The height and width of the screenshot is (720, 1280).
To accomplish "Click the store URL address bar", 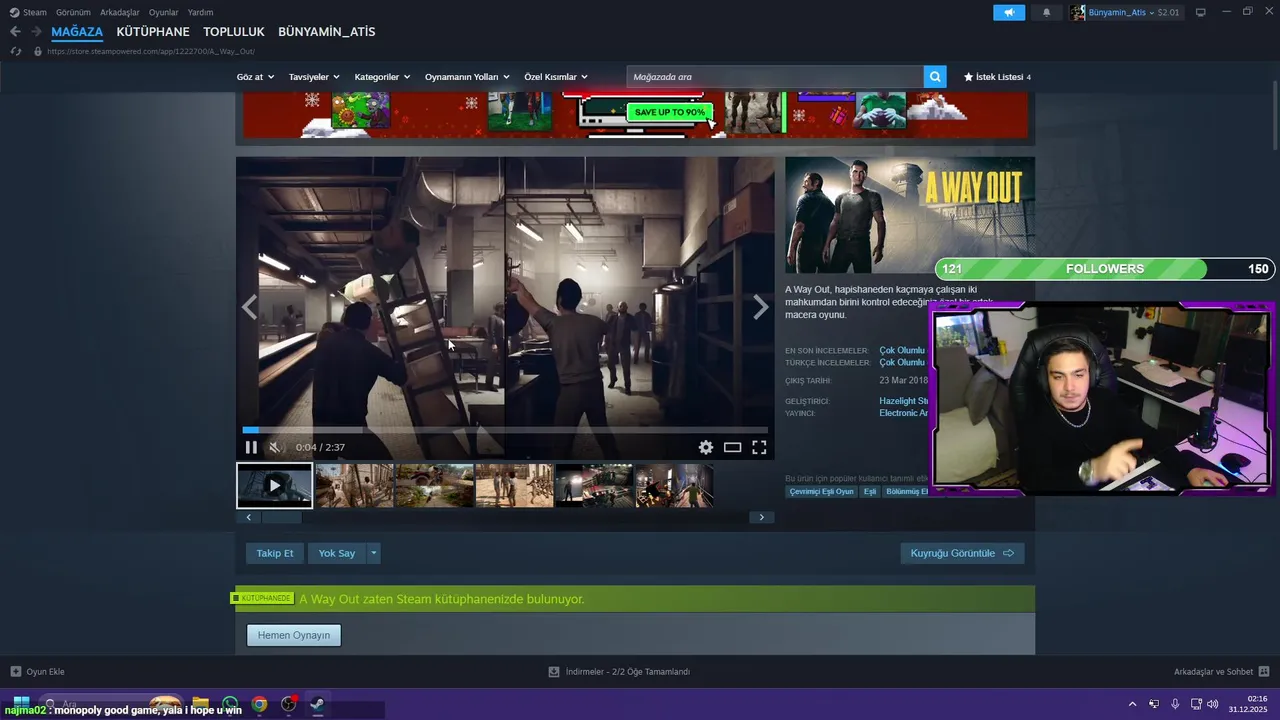I will point(150,51).
